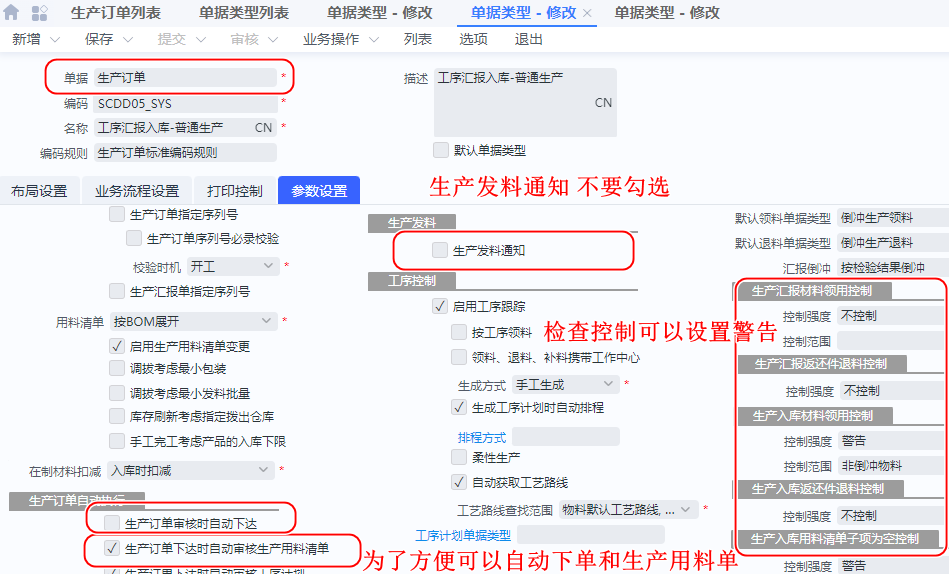This screenshot has width=949, height=574.
Task: Click the CN marker in 描述 box
Action: pyautogui.click(x=603, y=102)
